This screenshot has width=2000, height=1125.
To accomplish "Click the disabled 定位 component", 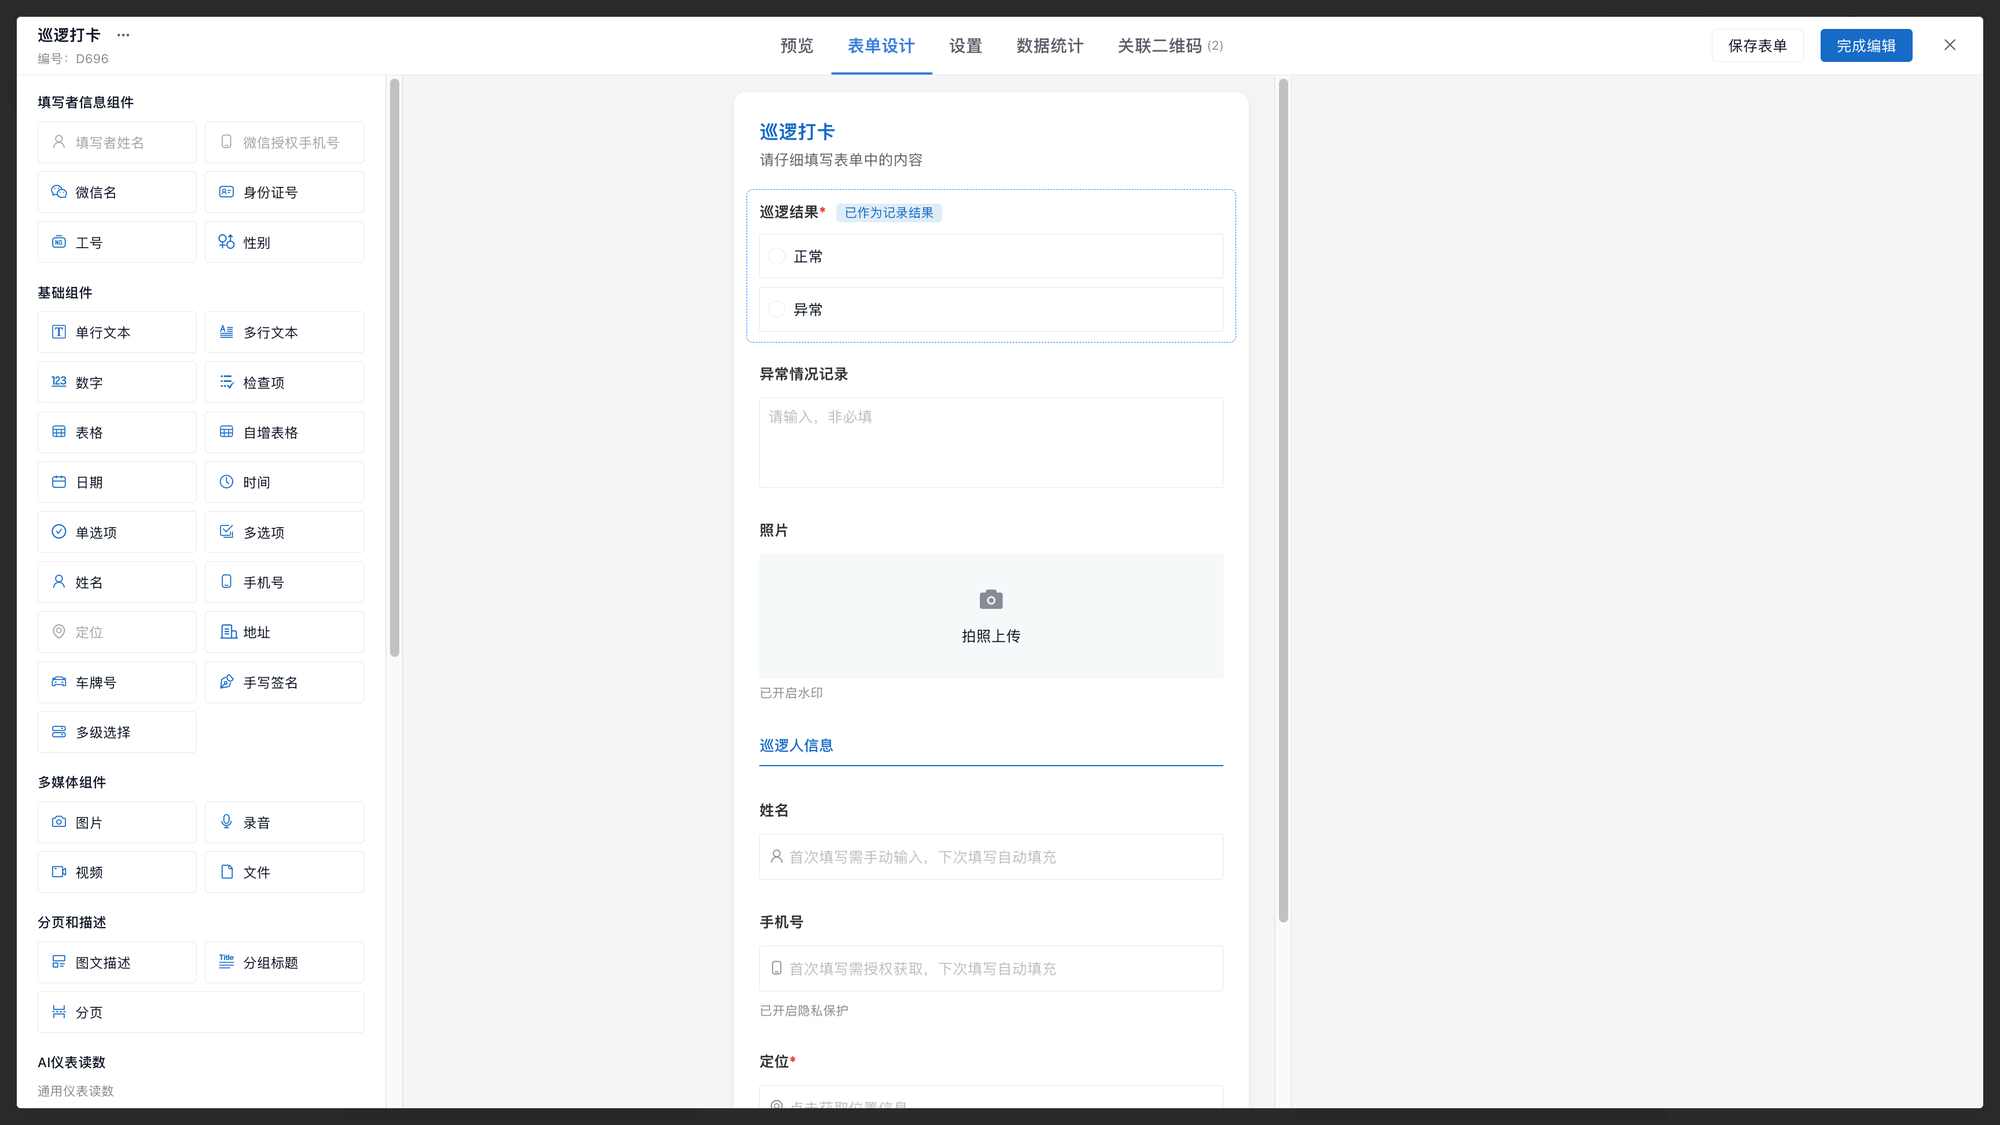I will (117, 632).
